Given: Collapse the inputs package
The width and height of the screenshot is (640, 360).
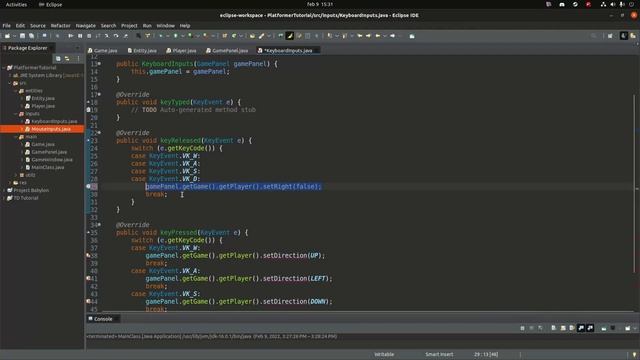Looking at the screenshot, I should click(16, 114).
